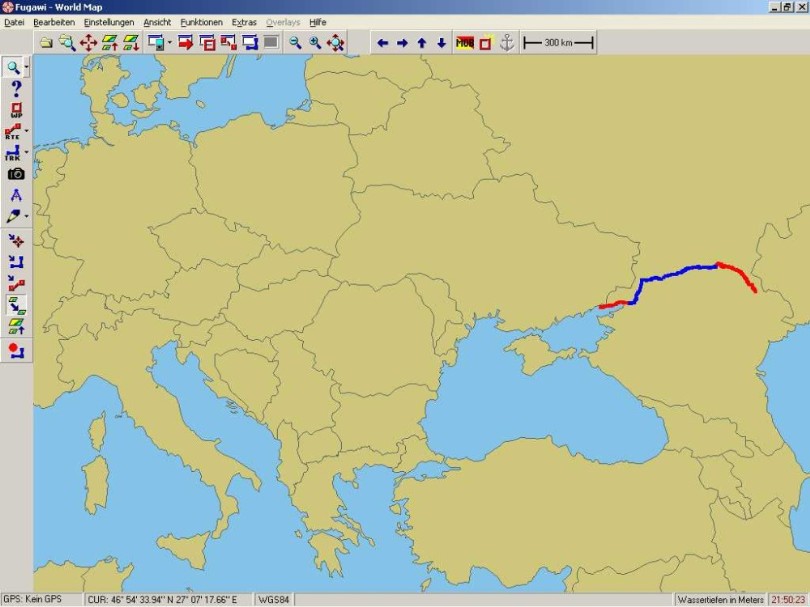The image size is (810, 607).
Task: Pan map up with up arrow
Action: click(421, 42)
